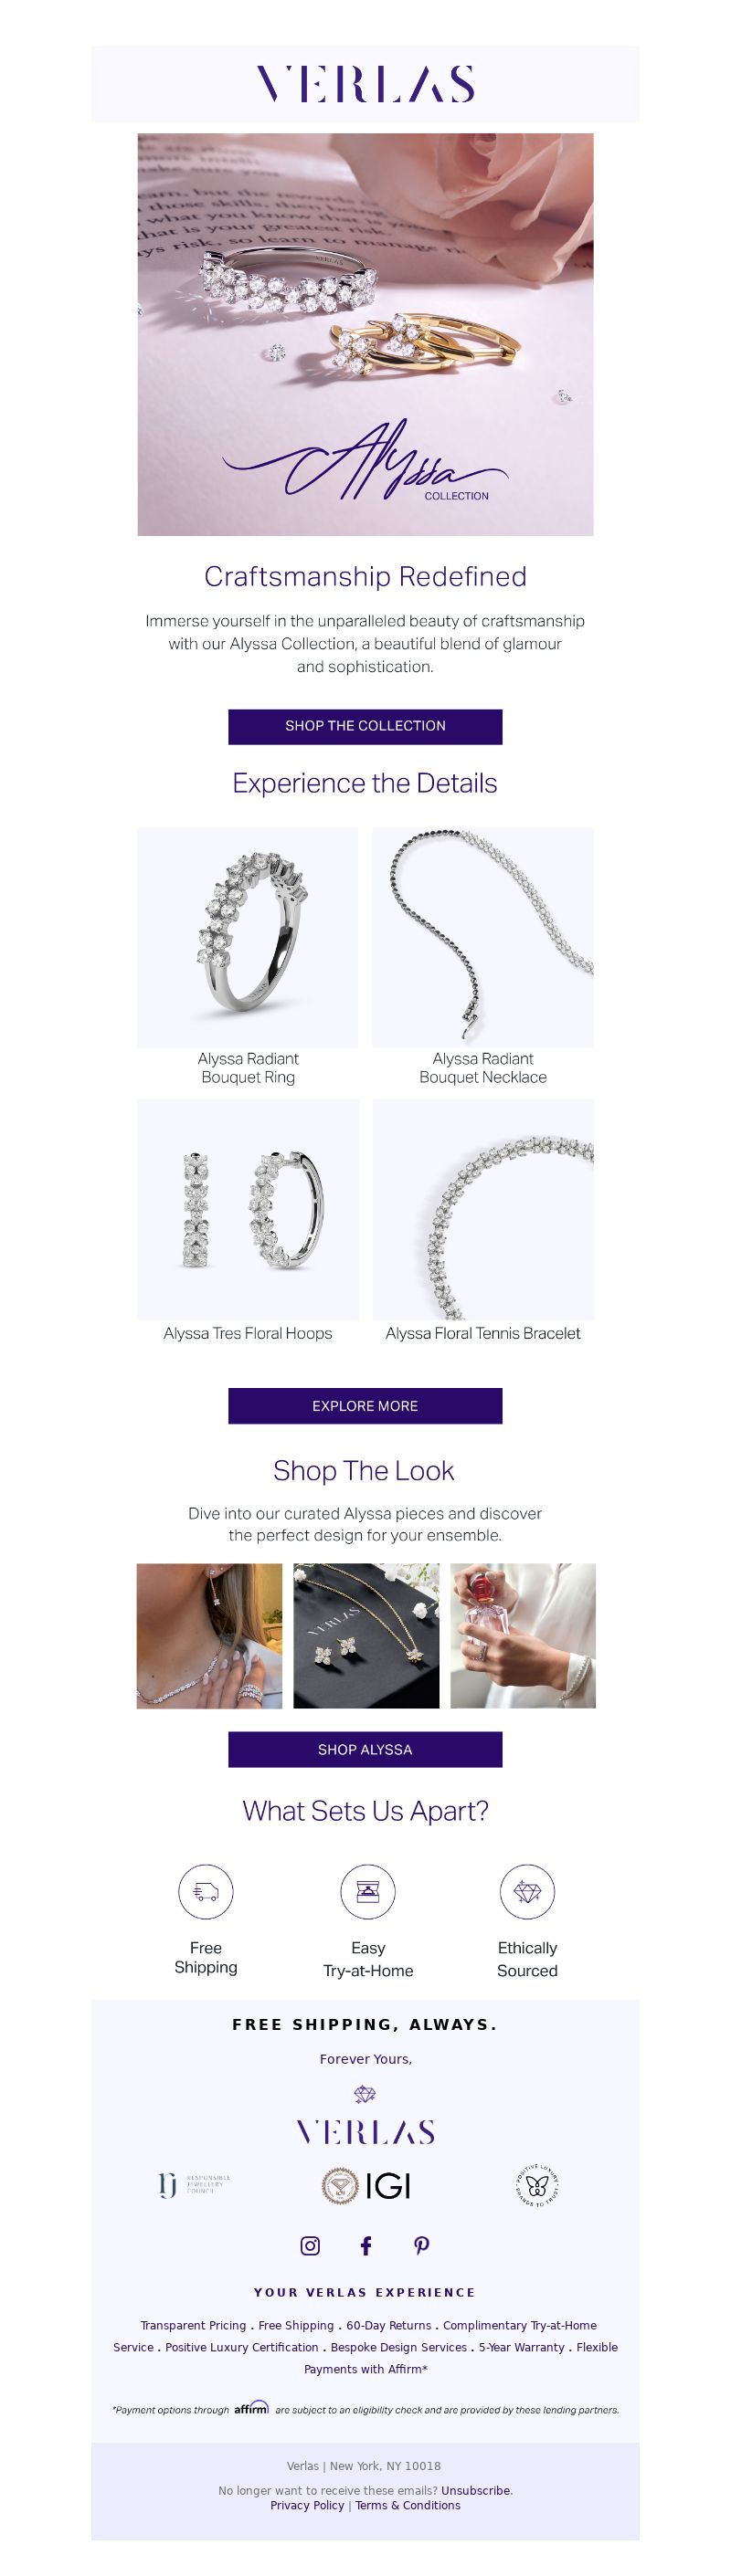Viewport: 731px width, 2576px height.
Task: Click the Verlas logo in header
Action: (x=365, y=84)
